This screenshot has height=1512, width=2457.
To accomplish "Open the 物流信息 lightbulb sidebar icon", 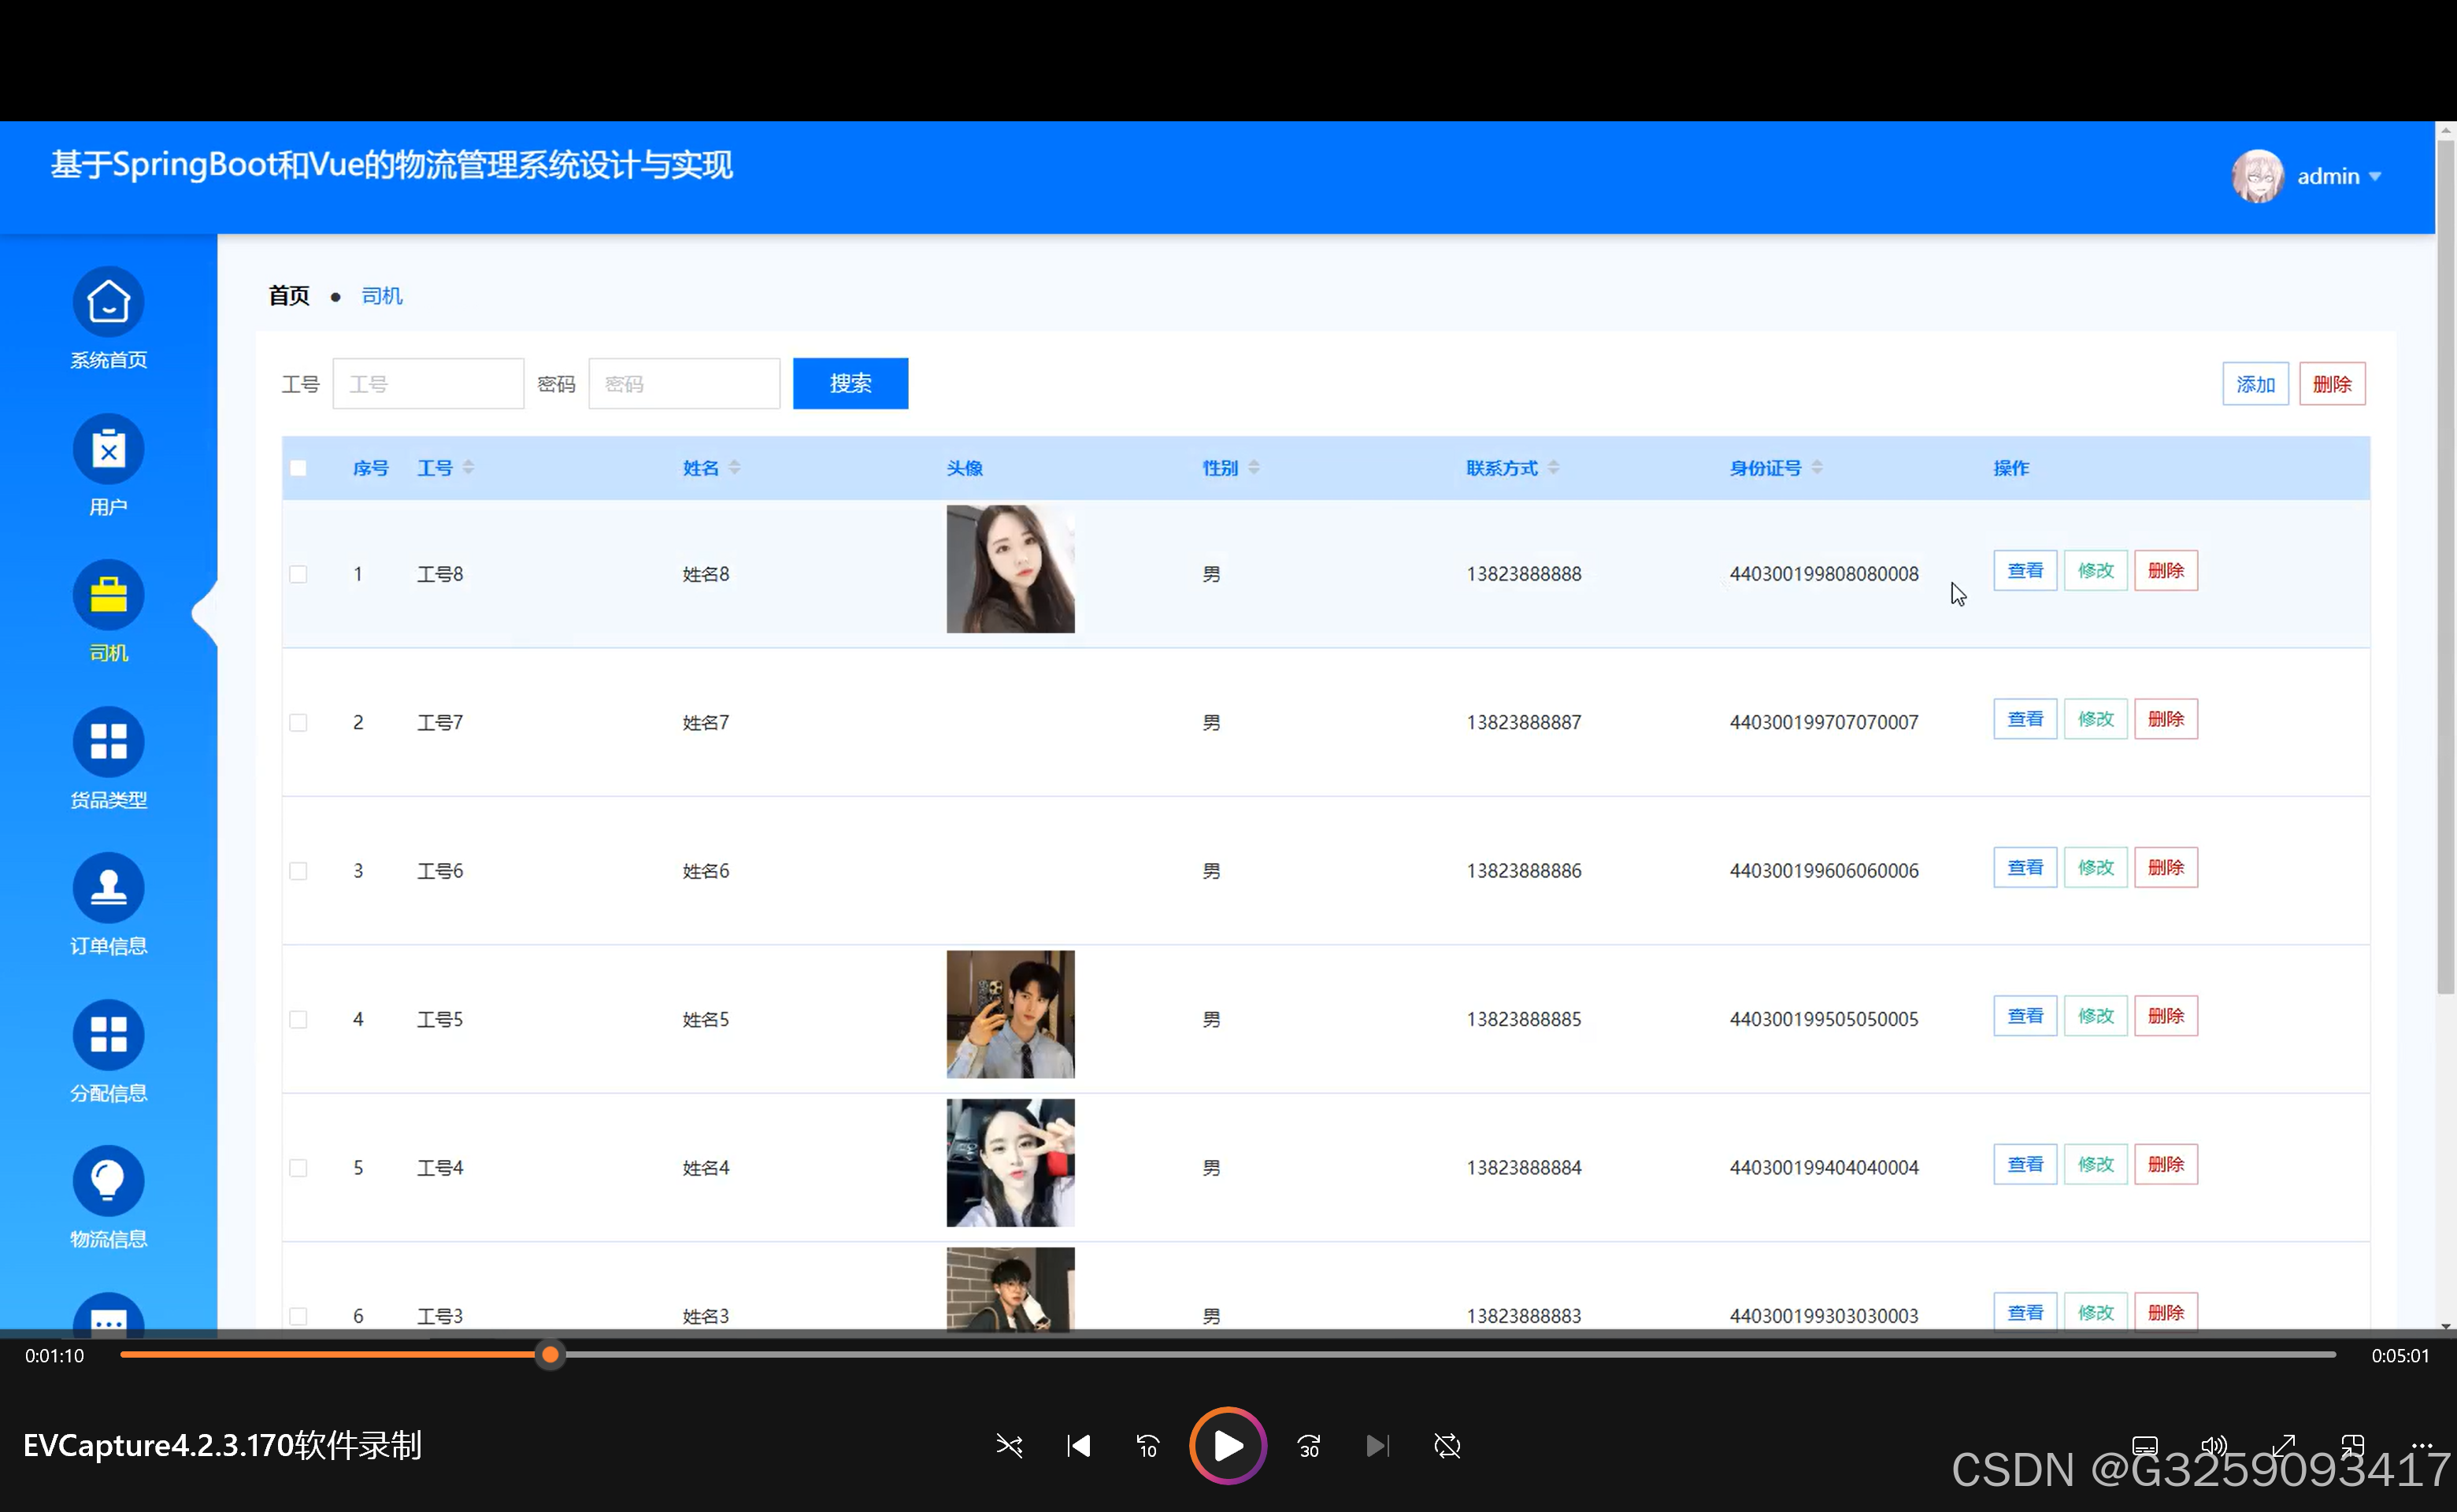I will (108, 1181).
